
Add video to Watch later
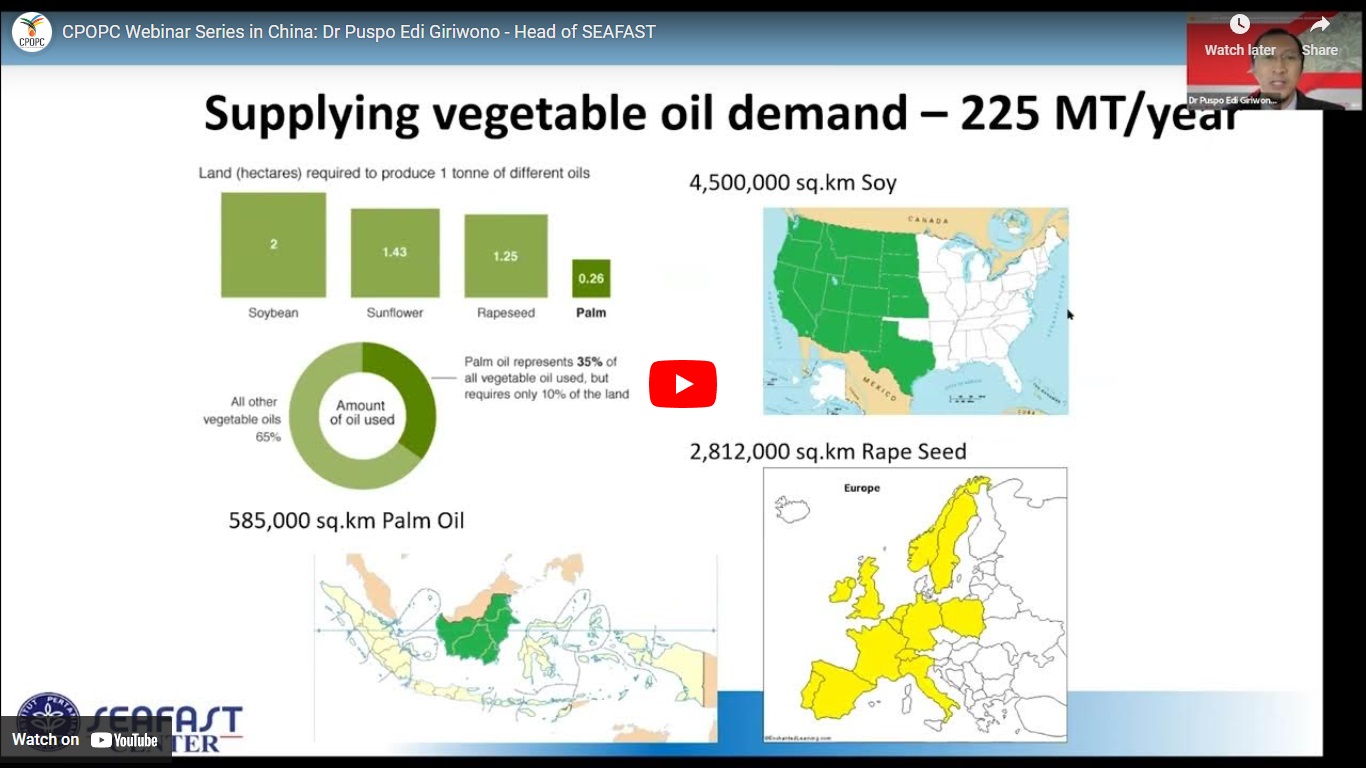1239,37
